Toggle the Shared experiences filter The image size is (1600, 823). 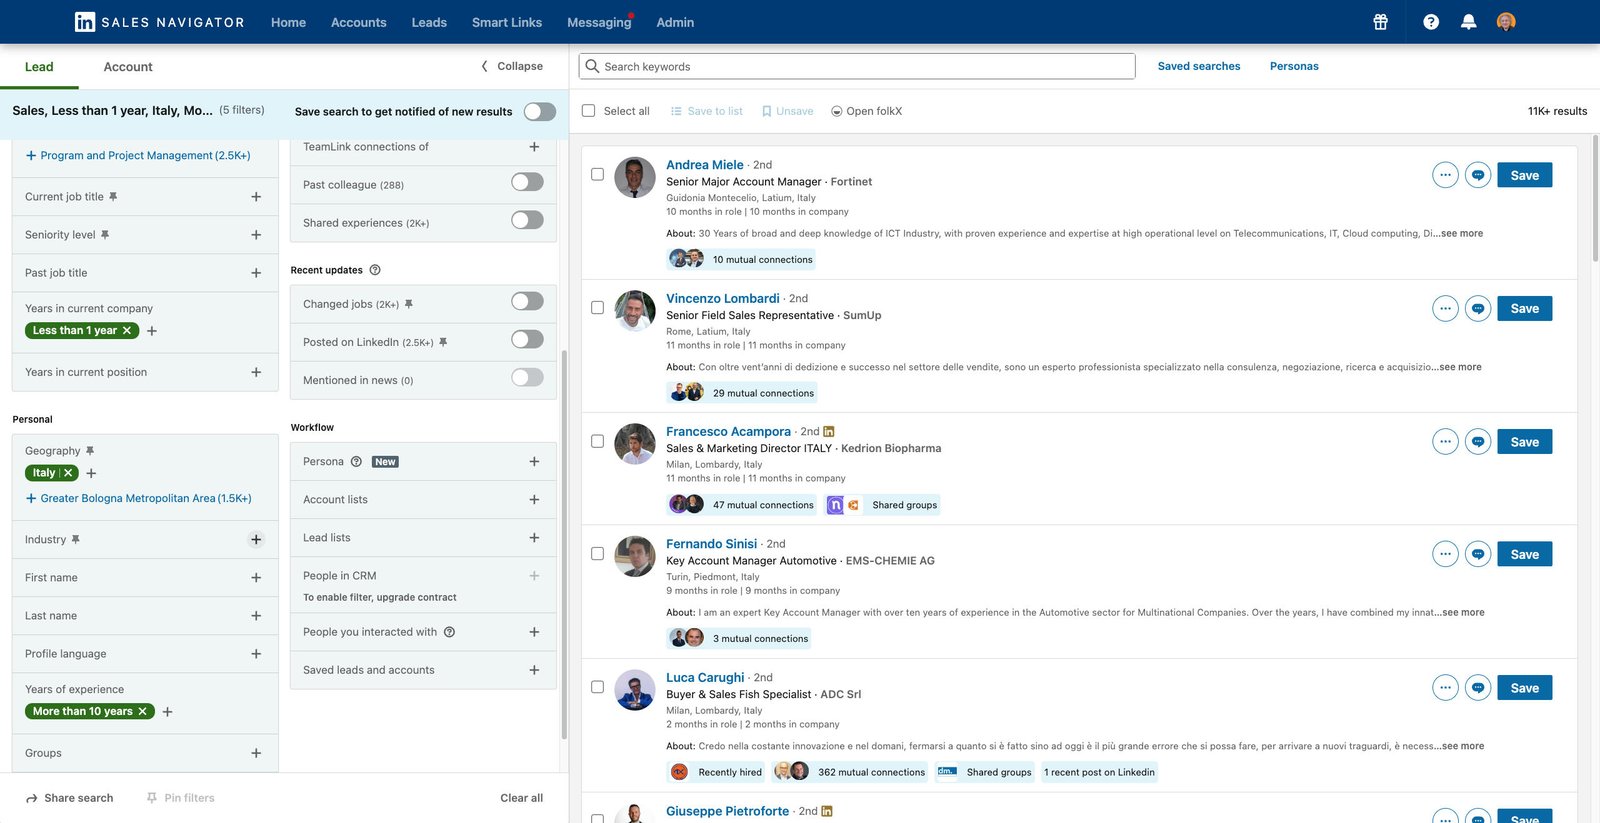pos(527,220)
